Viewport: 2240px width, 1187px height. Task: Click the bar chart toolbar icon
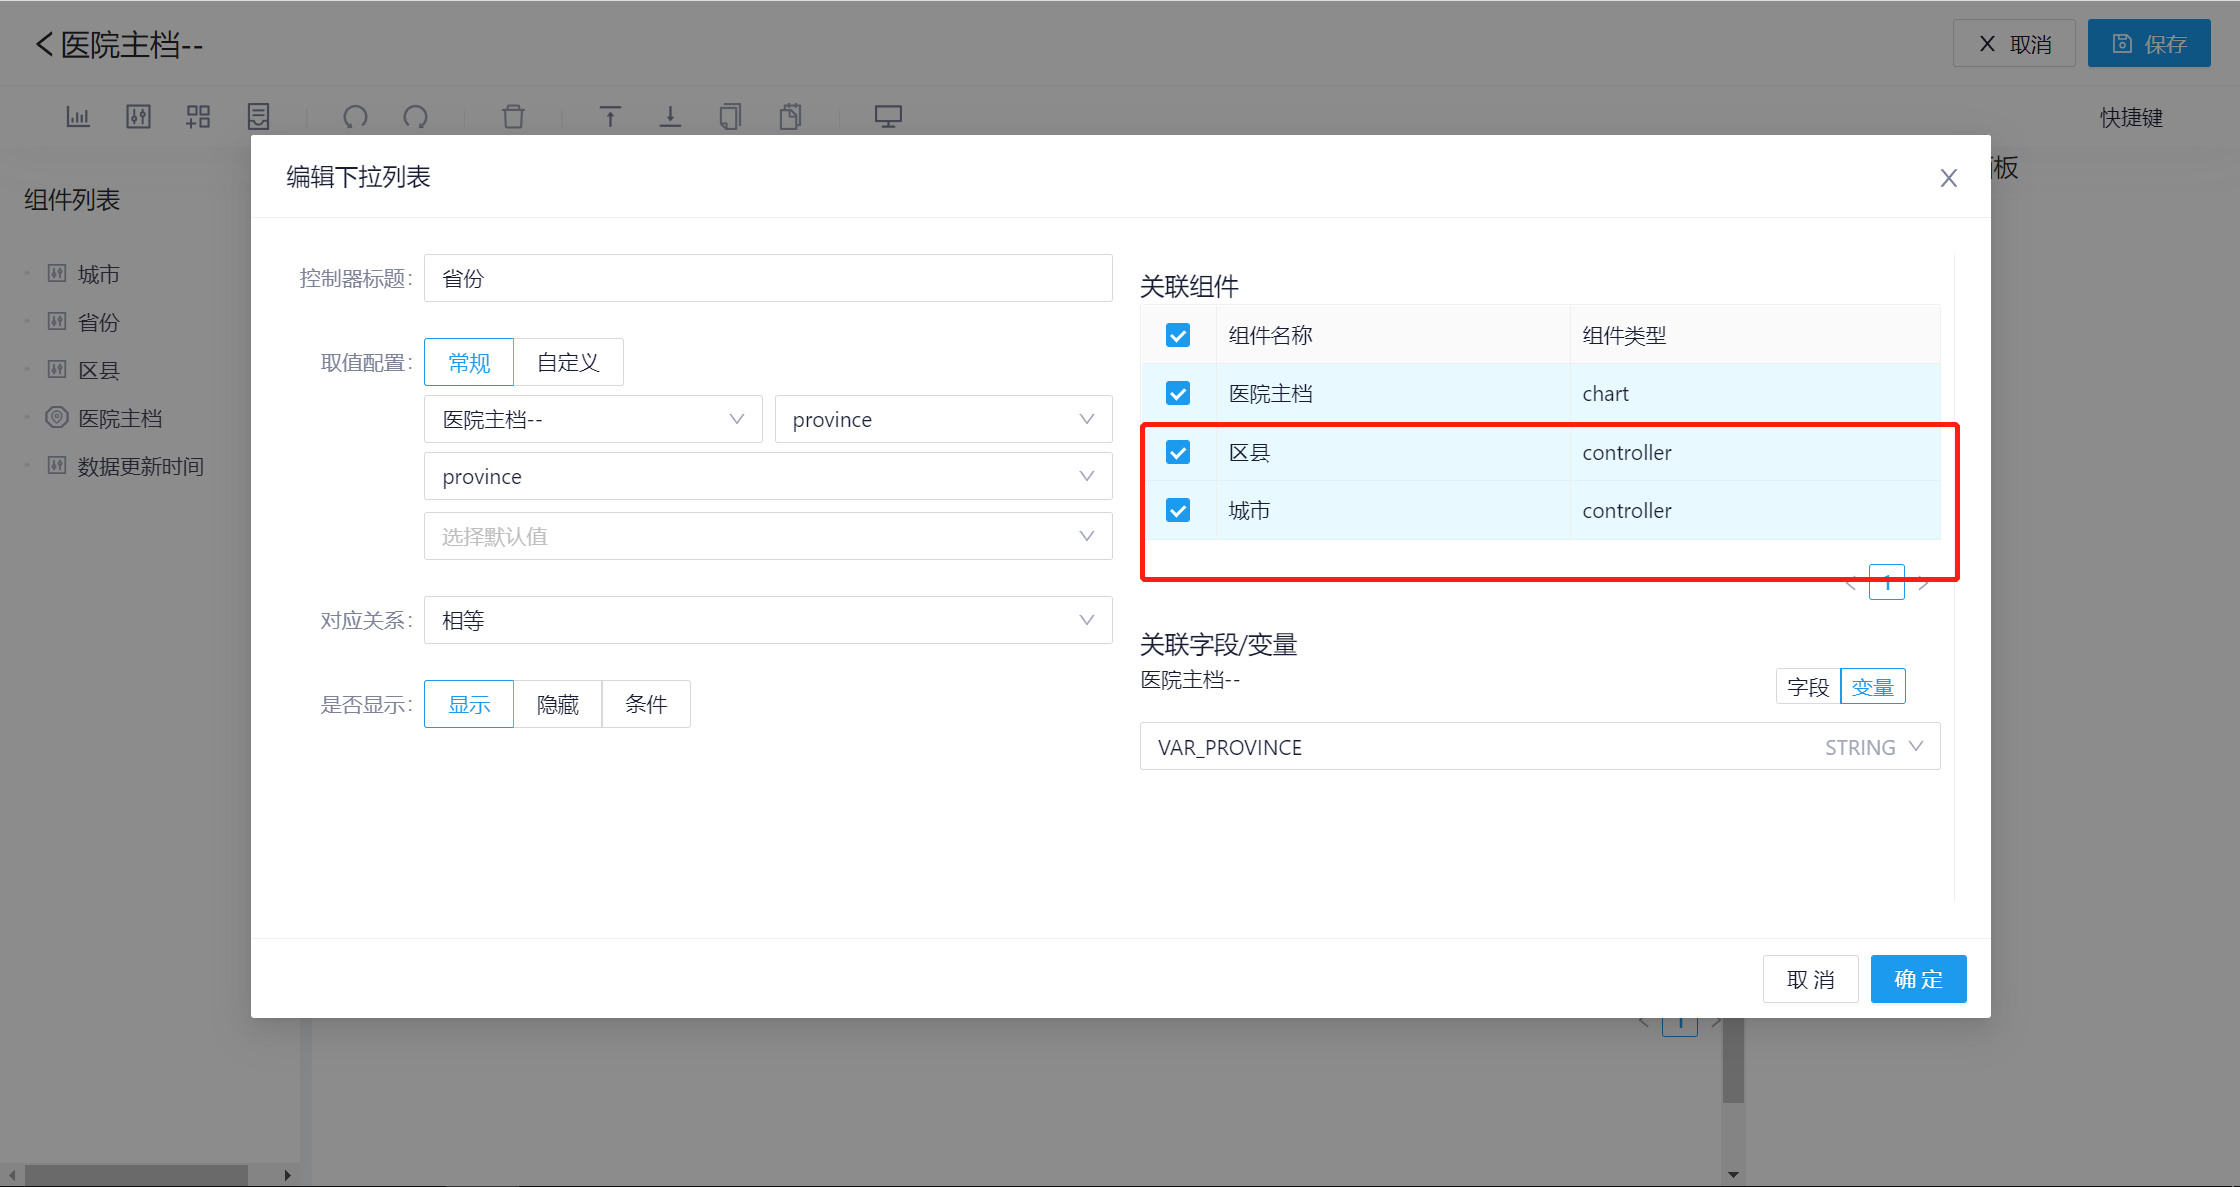coord(78,117)
